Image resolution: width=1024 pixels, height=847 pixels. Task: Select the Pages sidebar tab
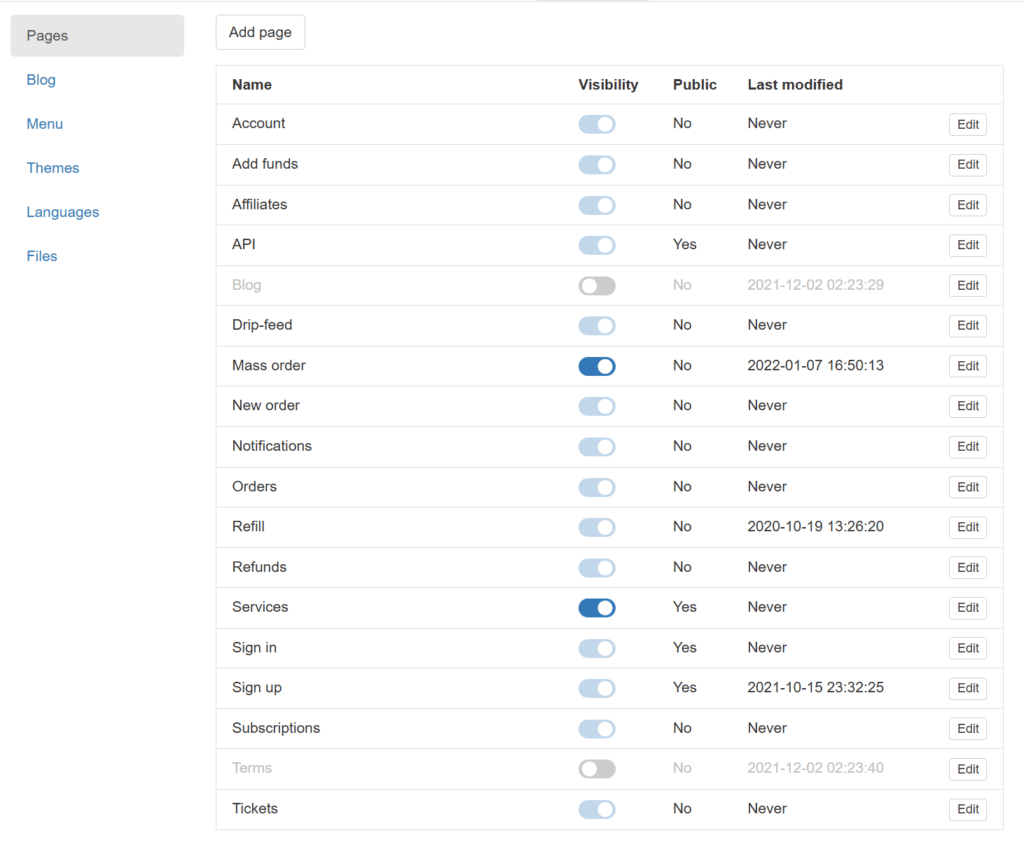(97, 36)
